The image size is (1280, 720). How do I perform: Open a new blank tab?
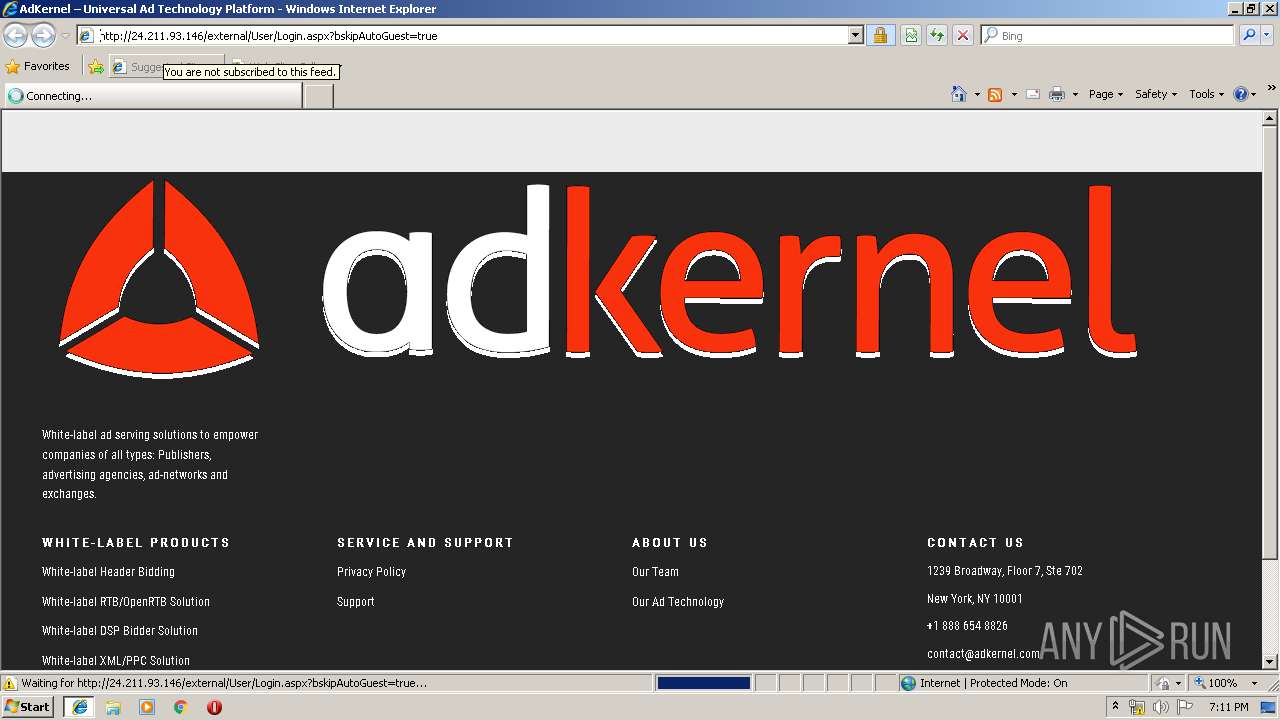[318, 96]
